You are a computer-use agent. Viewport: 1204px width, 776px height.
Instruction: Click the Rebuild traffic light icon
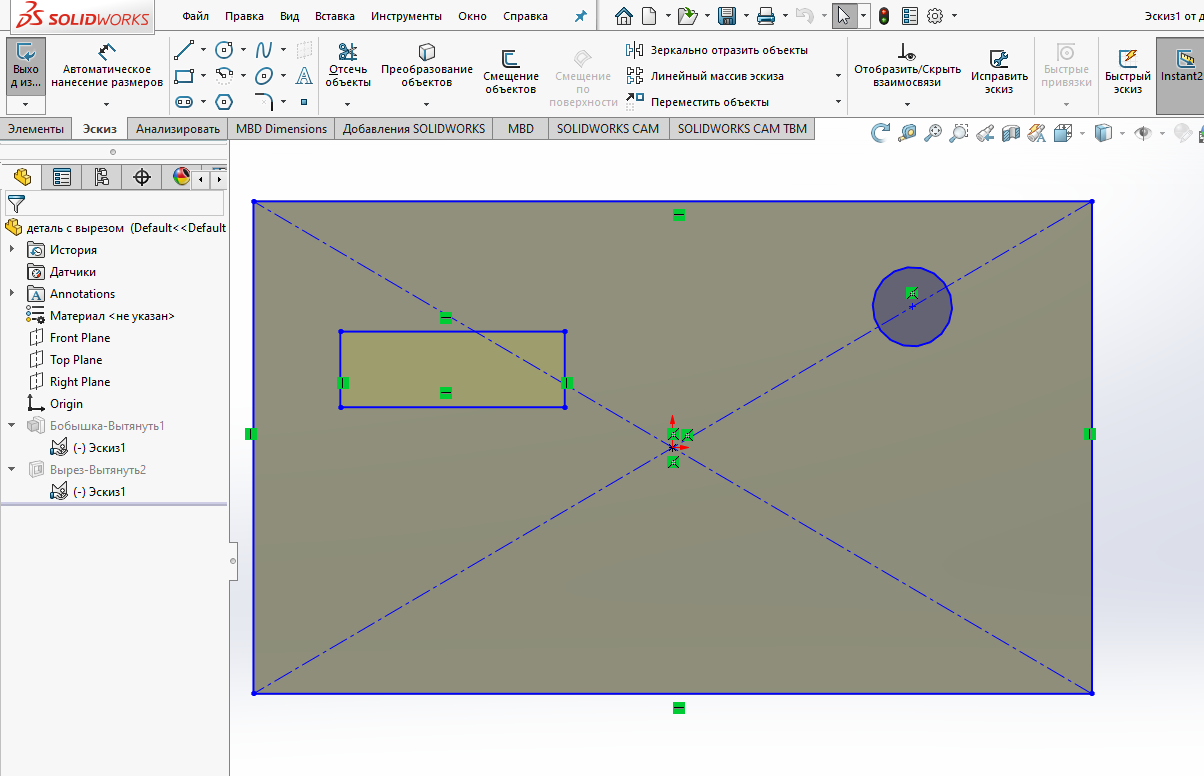point(884,16)
